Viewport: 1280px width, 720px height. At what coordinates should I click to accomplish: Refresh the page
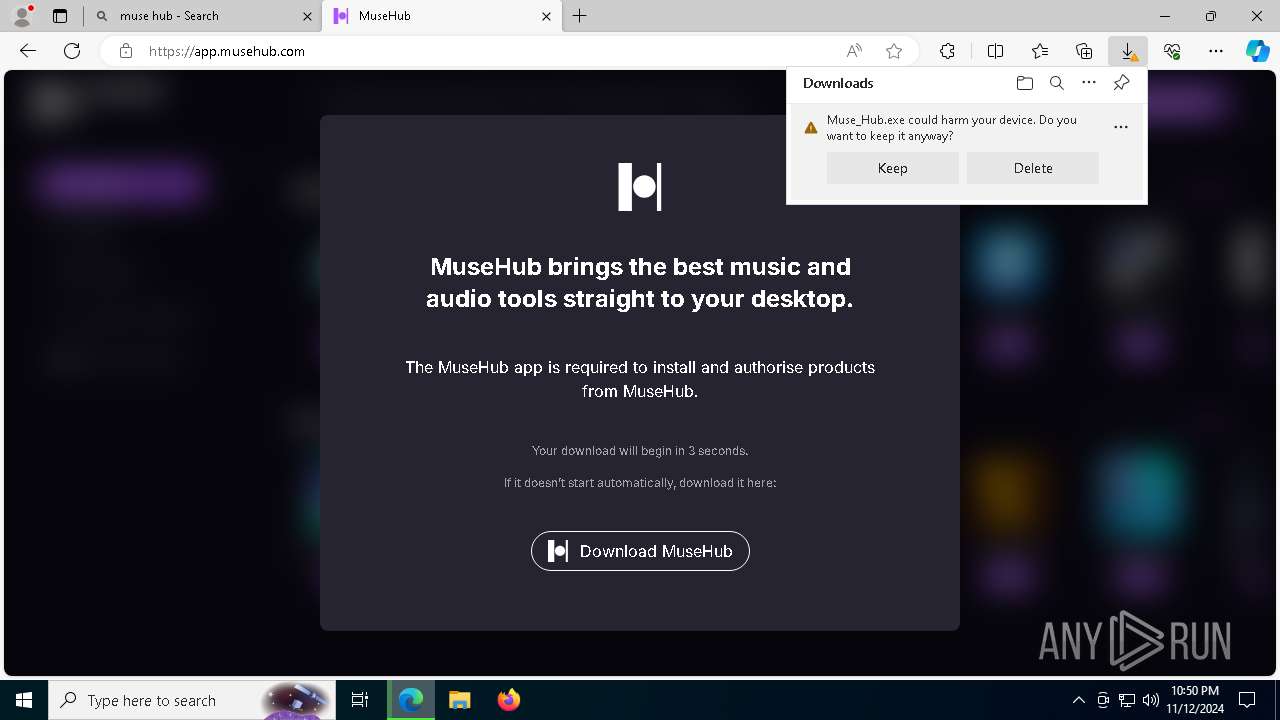[x=72, y=51]
